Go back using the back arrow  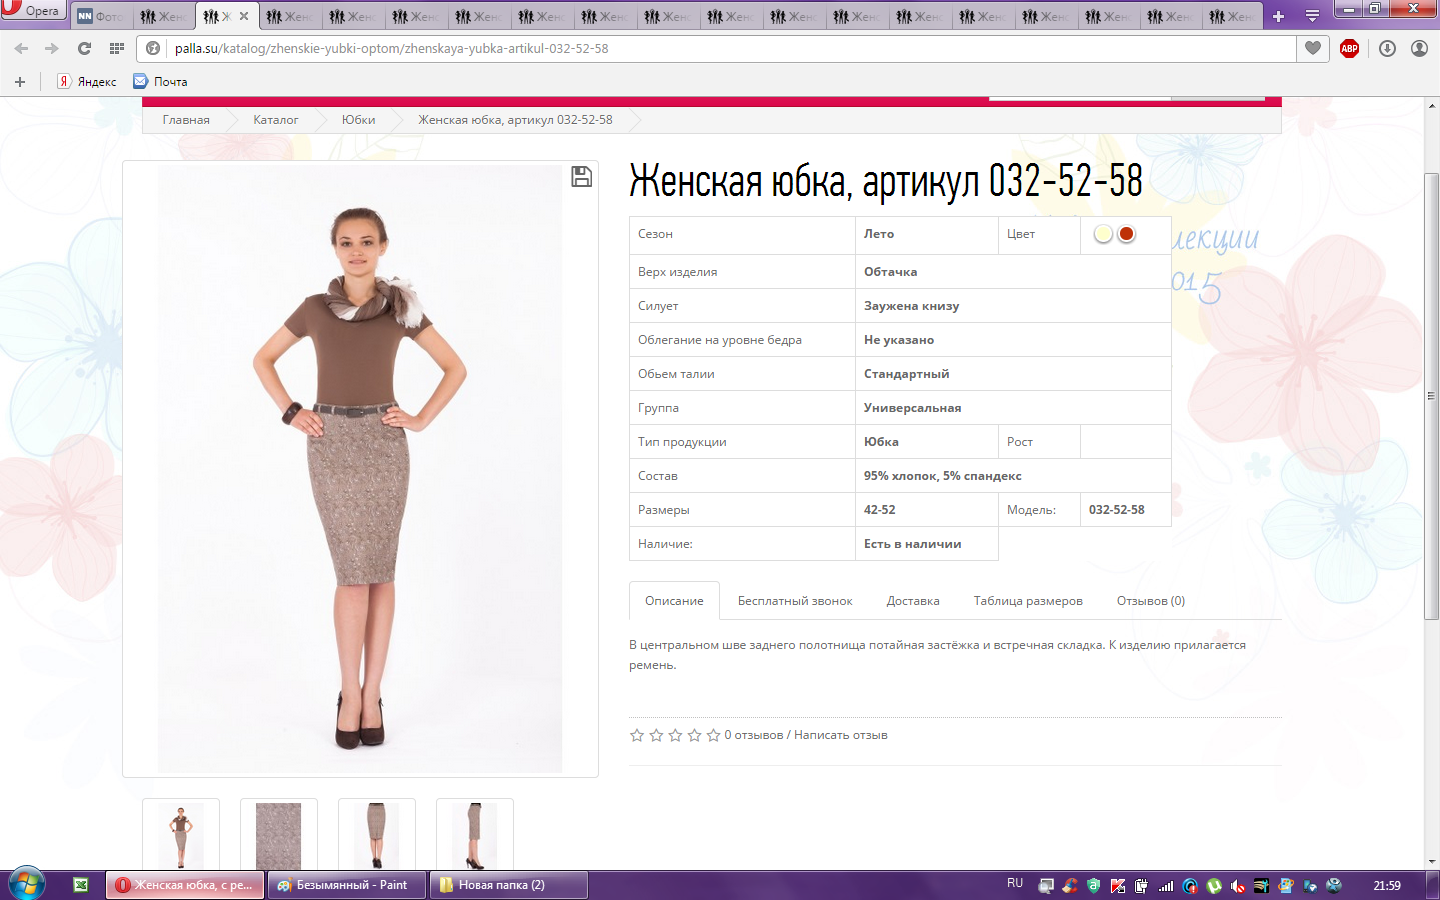coord(22,48)
